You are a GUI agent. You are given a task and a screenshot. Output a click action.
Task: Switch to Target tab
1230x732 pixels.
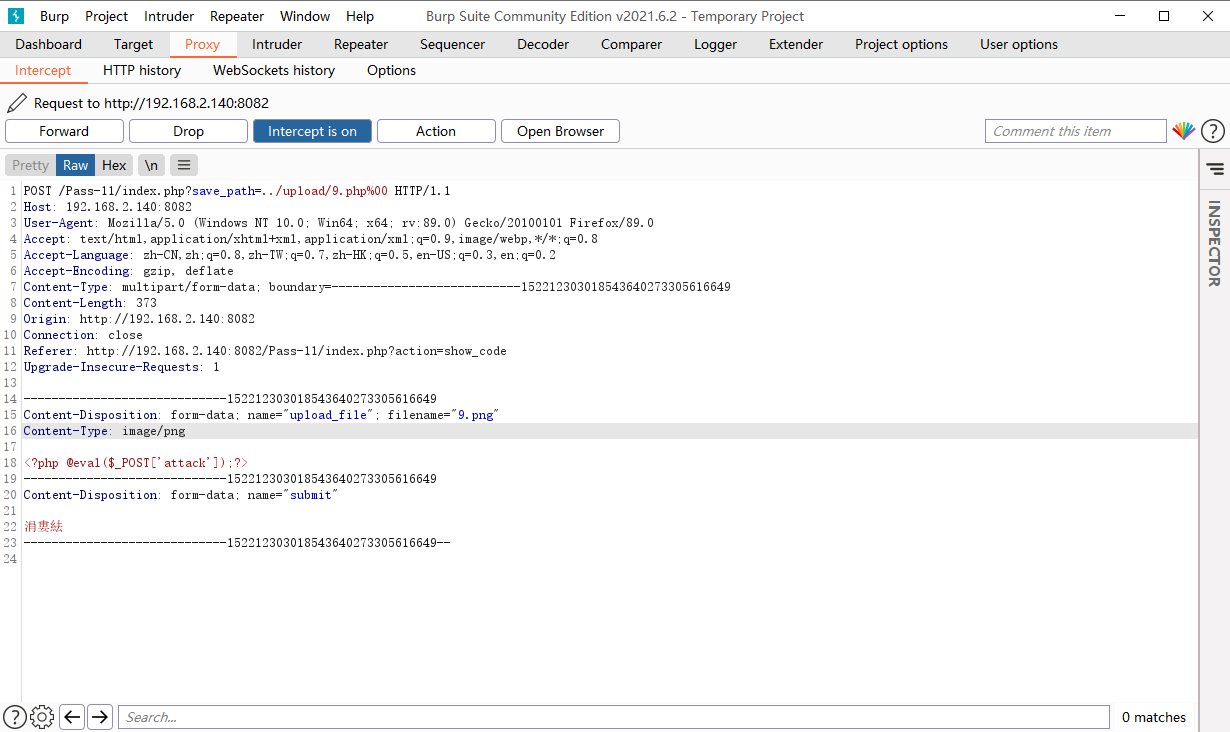point(133,44)
